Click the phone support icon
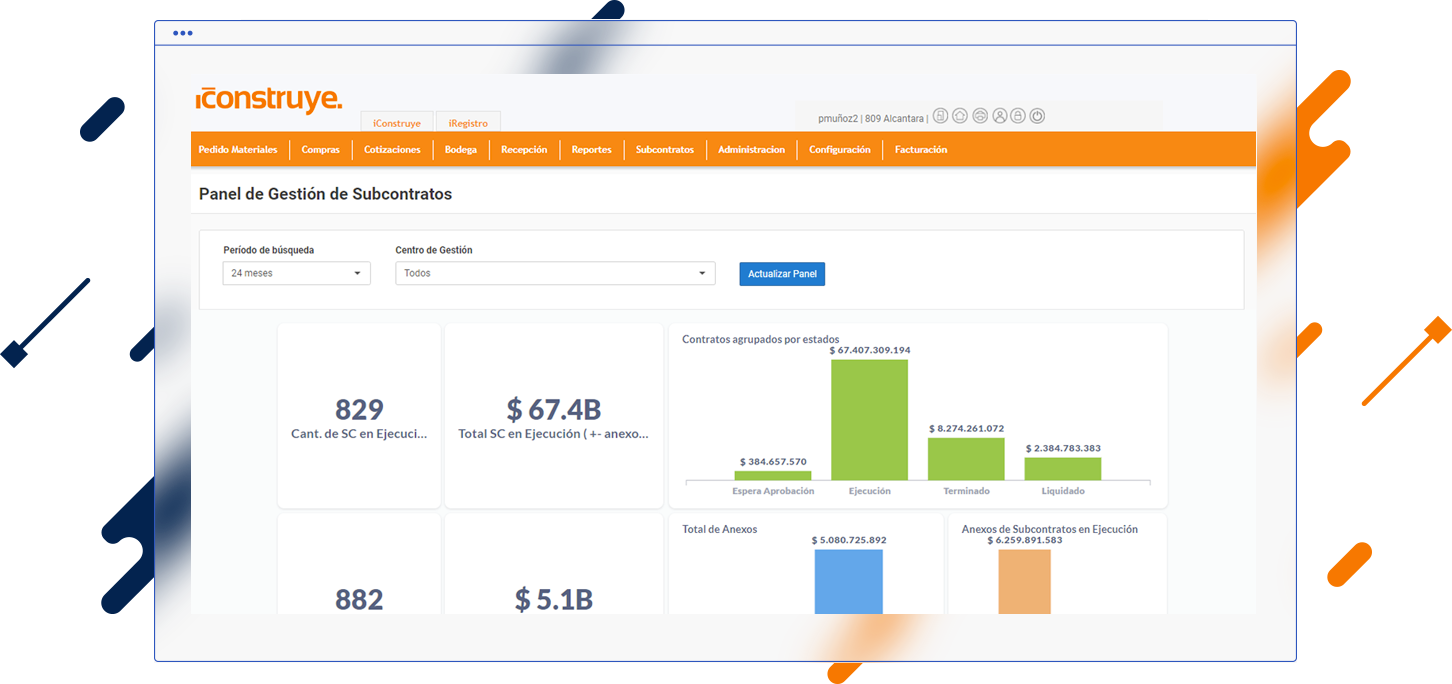 pos(980,116)
